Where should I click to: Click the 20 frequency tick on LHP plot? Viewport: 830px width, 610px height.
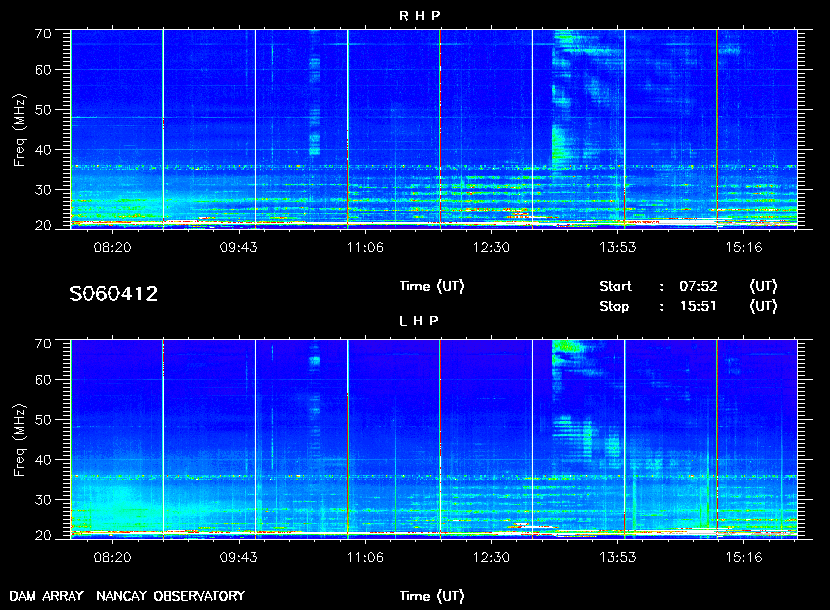43,535
